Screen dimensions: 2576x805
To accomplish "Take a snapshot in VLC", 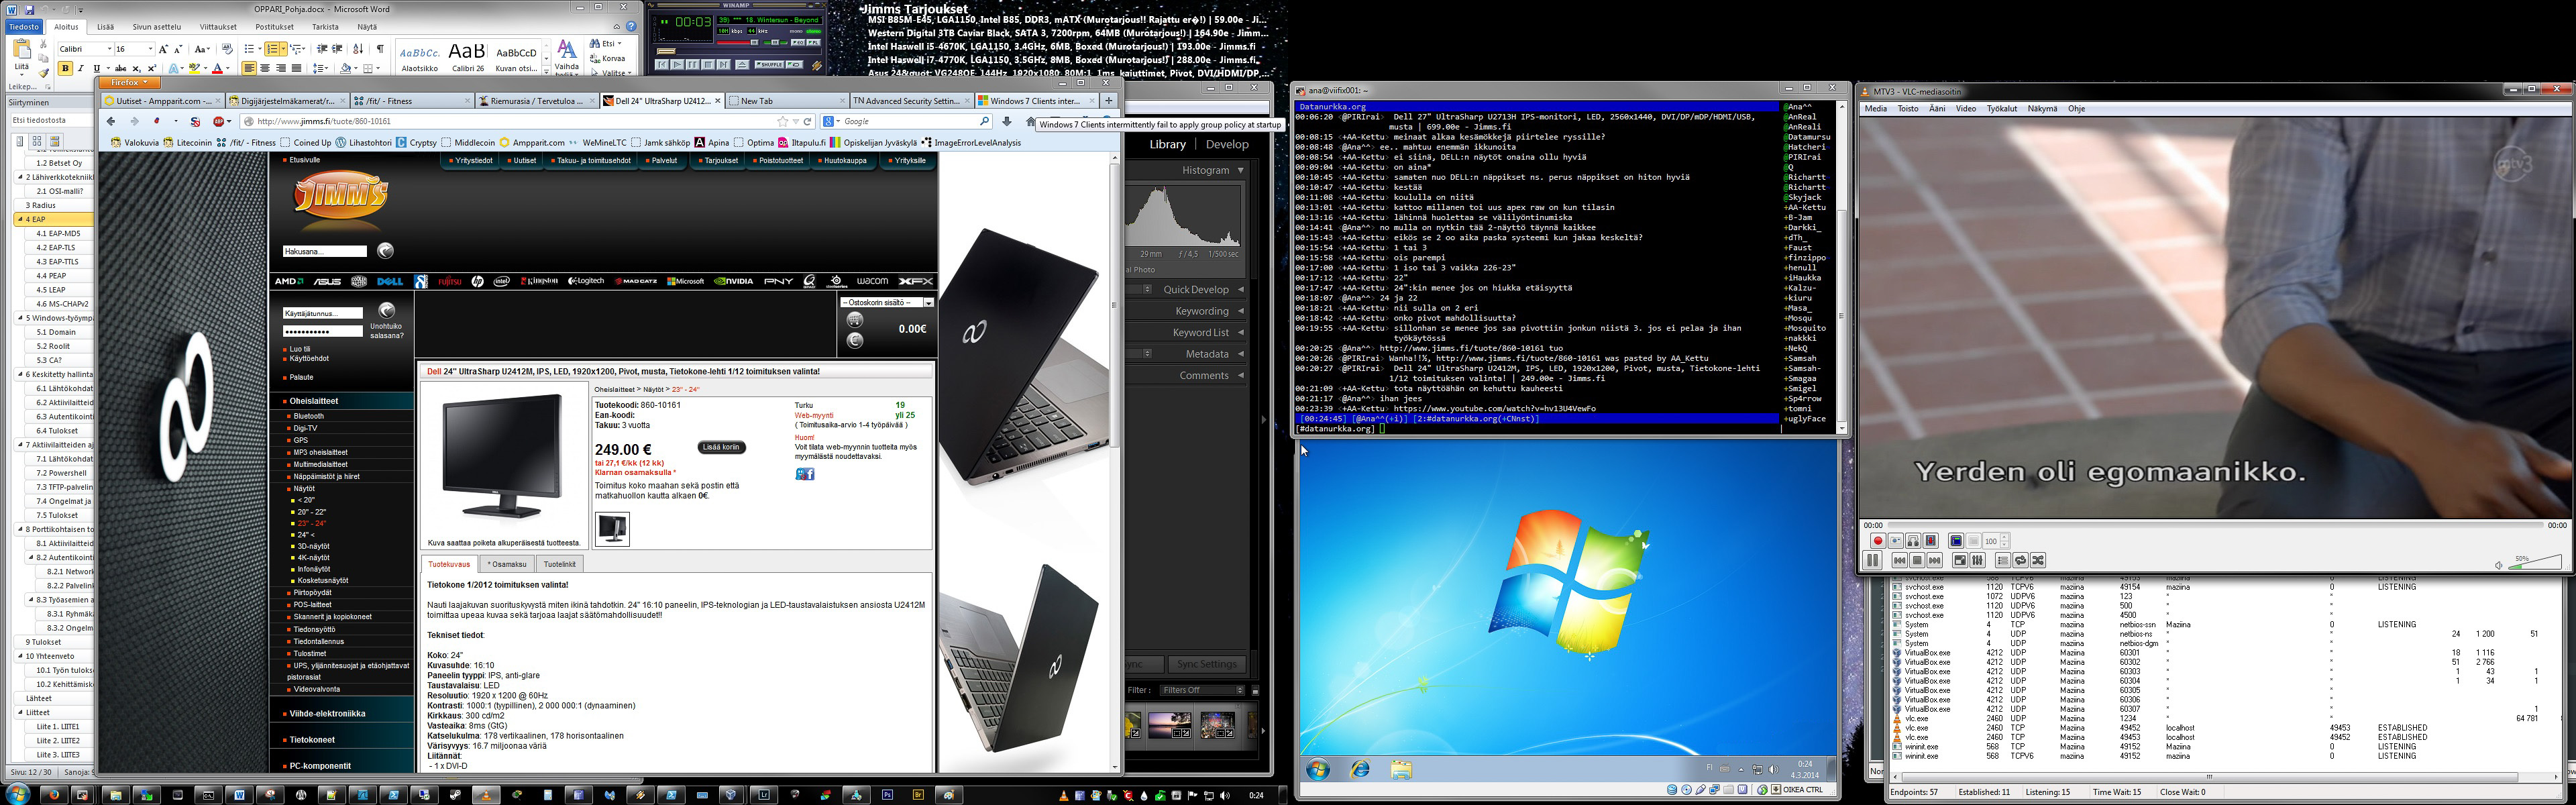I will [x=1896, y=541].
